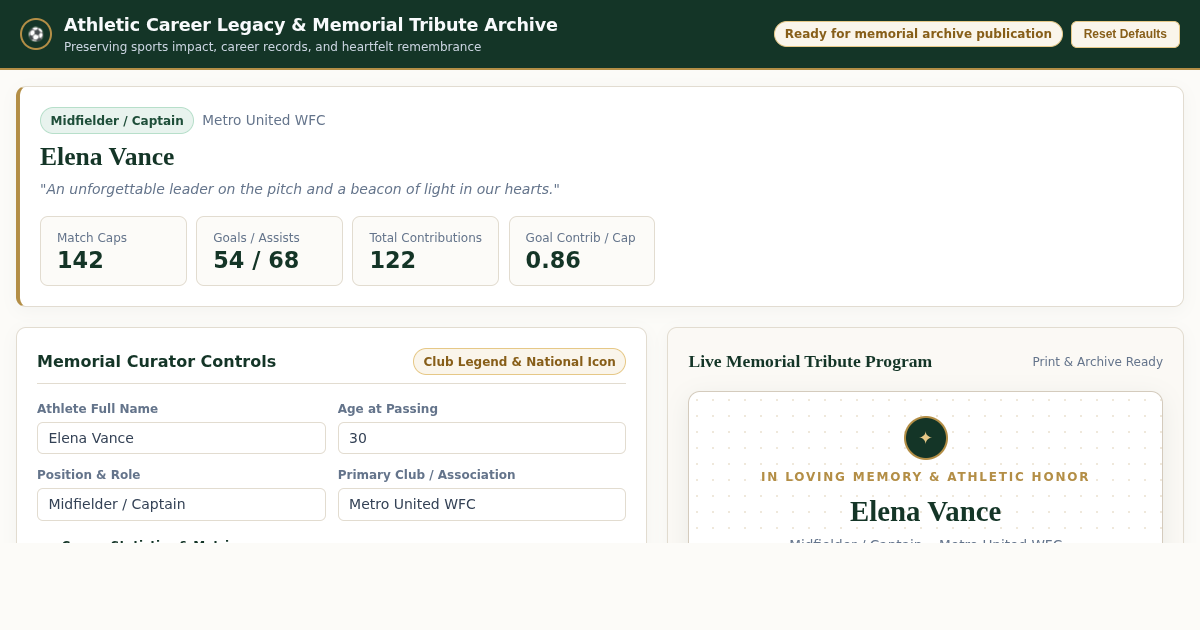Image resolution: width=1200 pixels, height=630 pixels.
Task: Click the Metro United WFC club label
Action: pyautogui.click(x=264, y=120)
